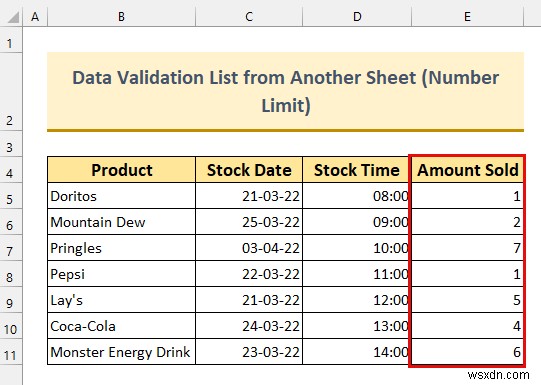Click the 'Product' header cell
The height and width of the screenshot is (385, 541).
(x=121, y=170)
